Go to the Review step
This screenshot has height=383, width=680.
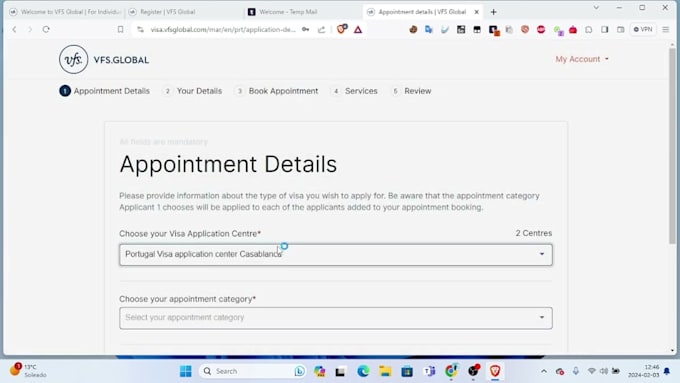point(411,91)
